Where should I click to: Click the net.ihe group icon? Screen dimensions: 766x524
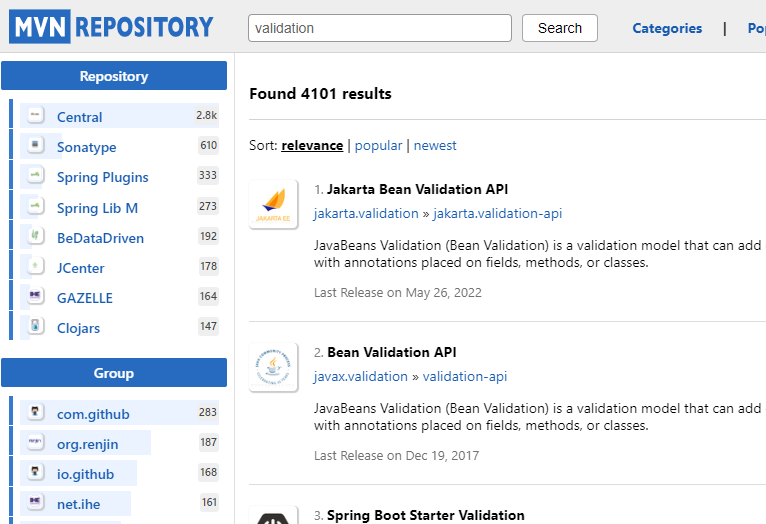click(35, 502)
